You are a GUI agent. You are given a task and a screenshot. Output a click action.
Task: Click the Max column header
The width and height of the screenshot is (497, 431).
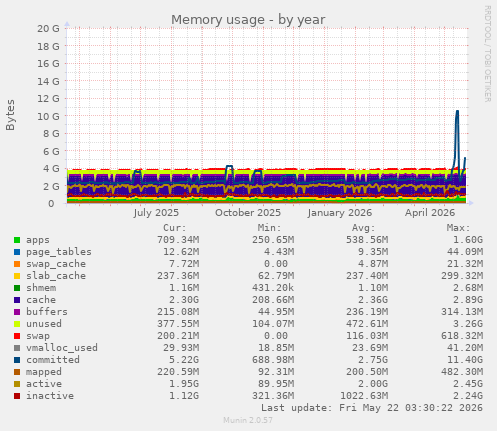[458, 228]
